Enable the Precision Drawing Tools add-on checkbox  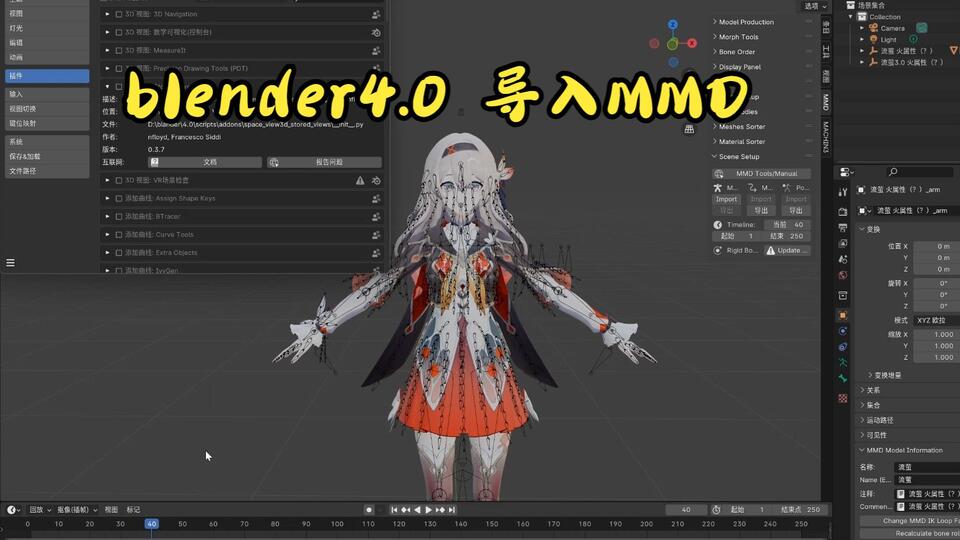click(119, 69)
